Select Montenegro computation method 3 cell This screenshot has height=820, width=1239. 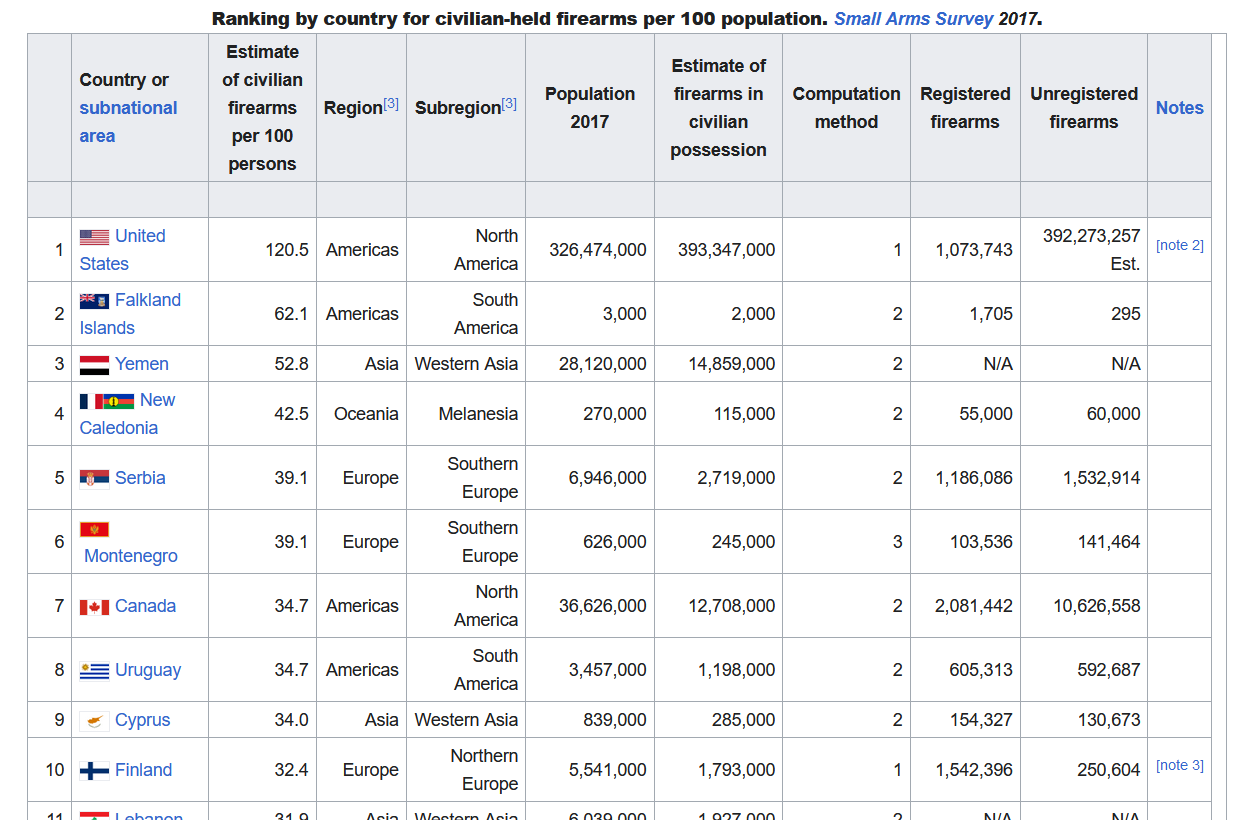pos(846,542)
